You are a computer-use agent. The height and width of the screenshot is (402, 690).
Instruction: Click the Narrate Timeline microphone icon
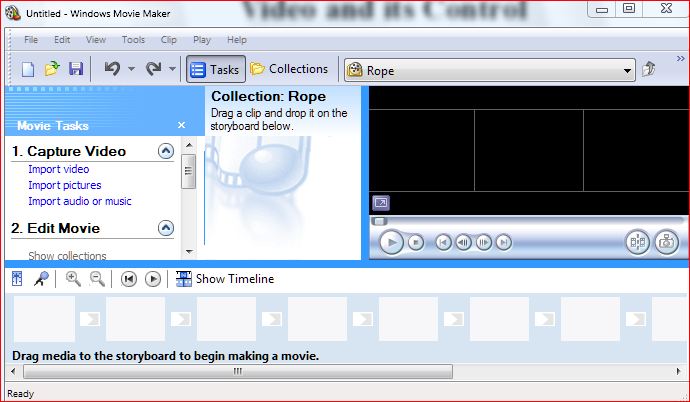coord(41,279)
